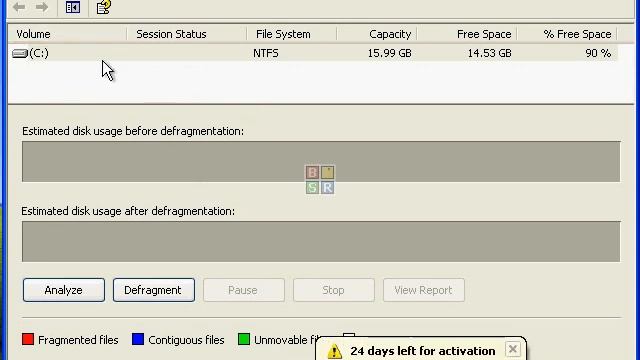Click the Stop button
The image size is (640, 360).
[x=333, y=290]
